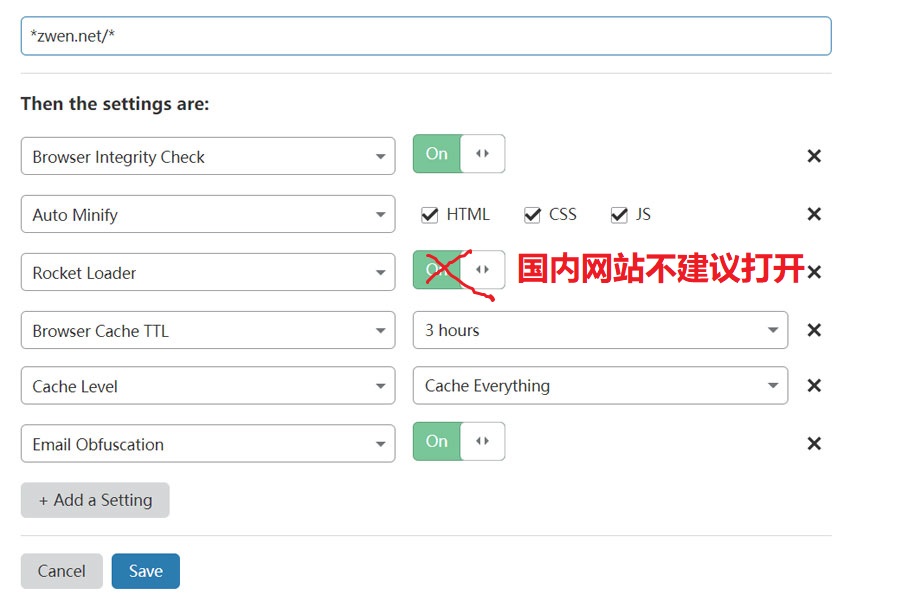Click the Add a Setting button

point(95,500)
